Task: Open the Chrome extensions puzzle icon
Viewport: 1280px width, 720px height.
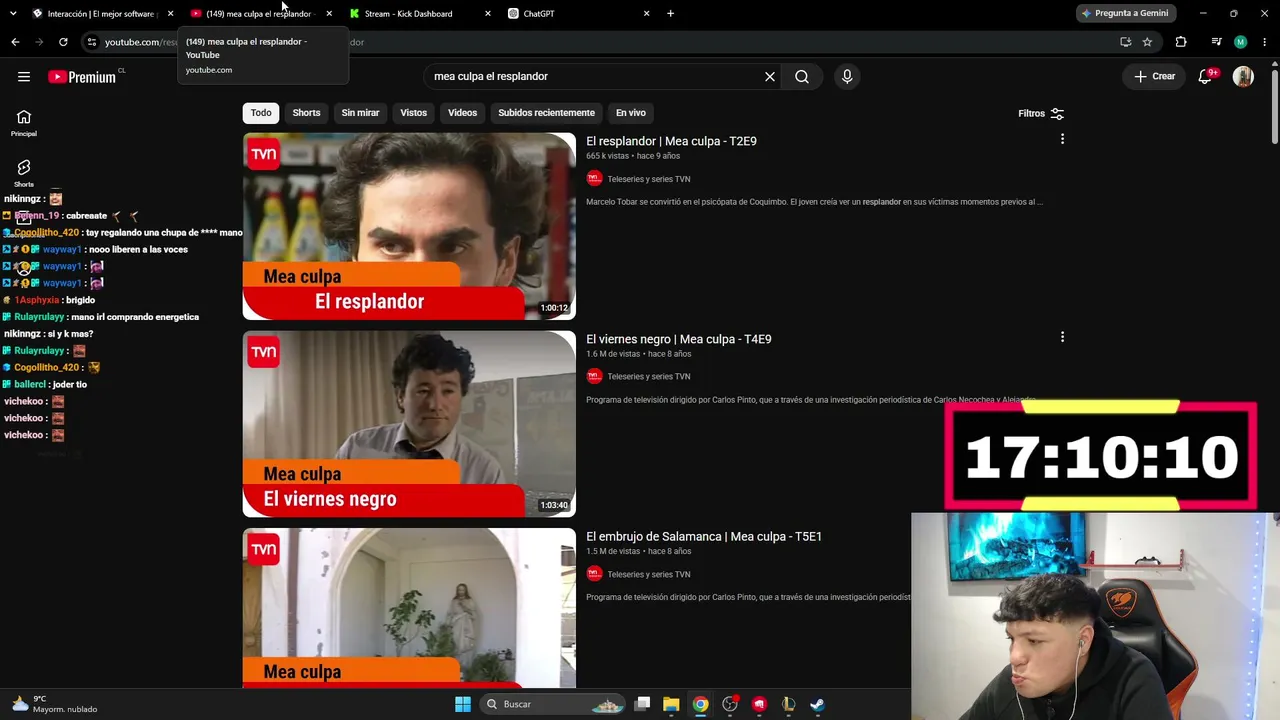Action: (x=1181, y=42)
